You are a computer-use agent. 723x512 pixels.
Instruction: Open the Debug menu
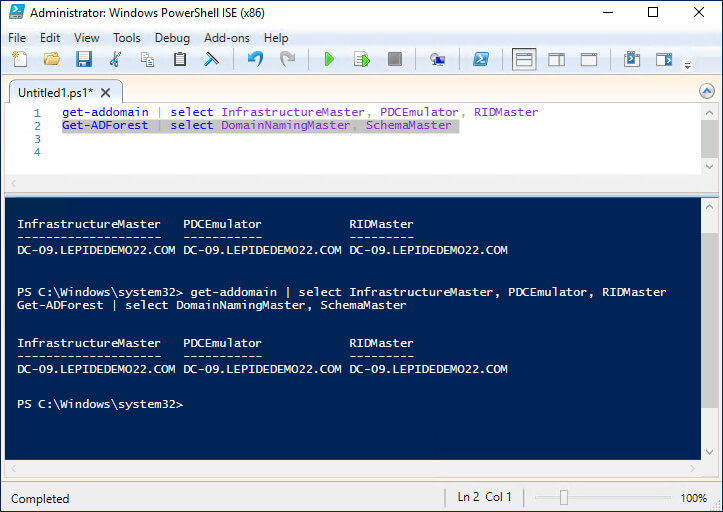[172, 38]
